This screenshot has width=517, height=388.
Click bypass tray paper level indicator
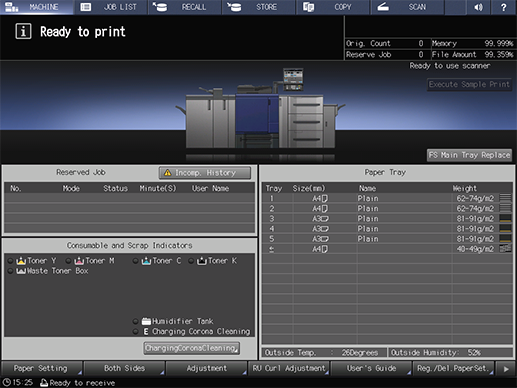pyautogui.click(x=506, y=249)
